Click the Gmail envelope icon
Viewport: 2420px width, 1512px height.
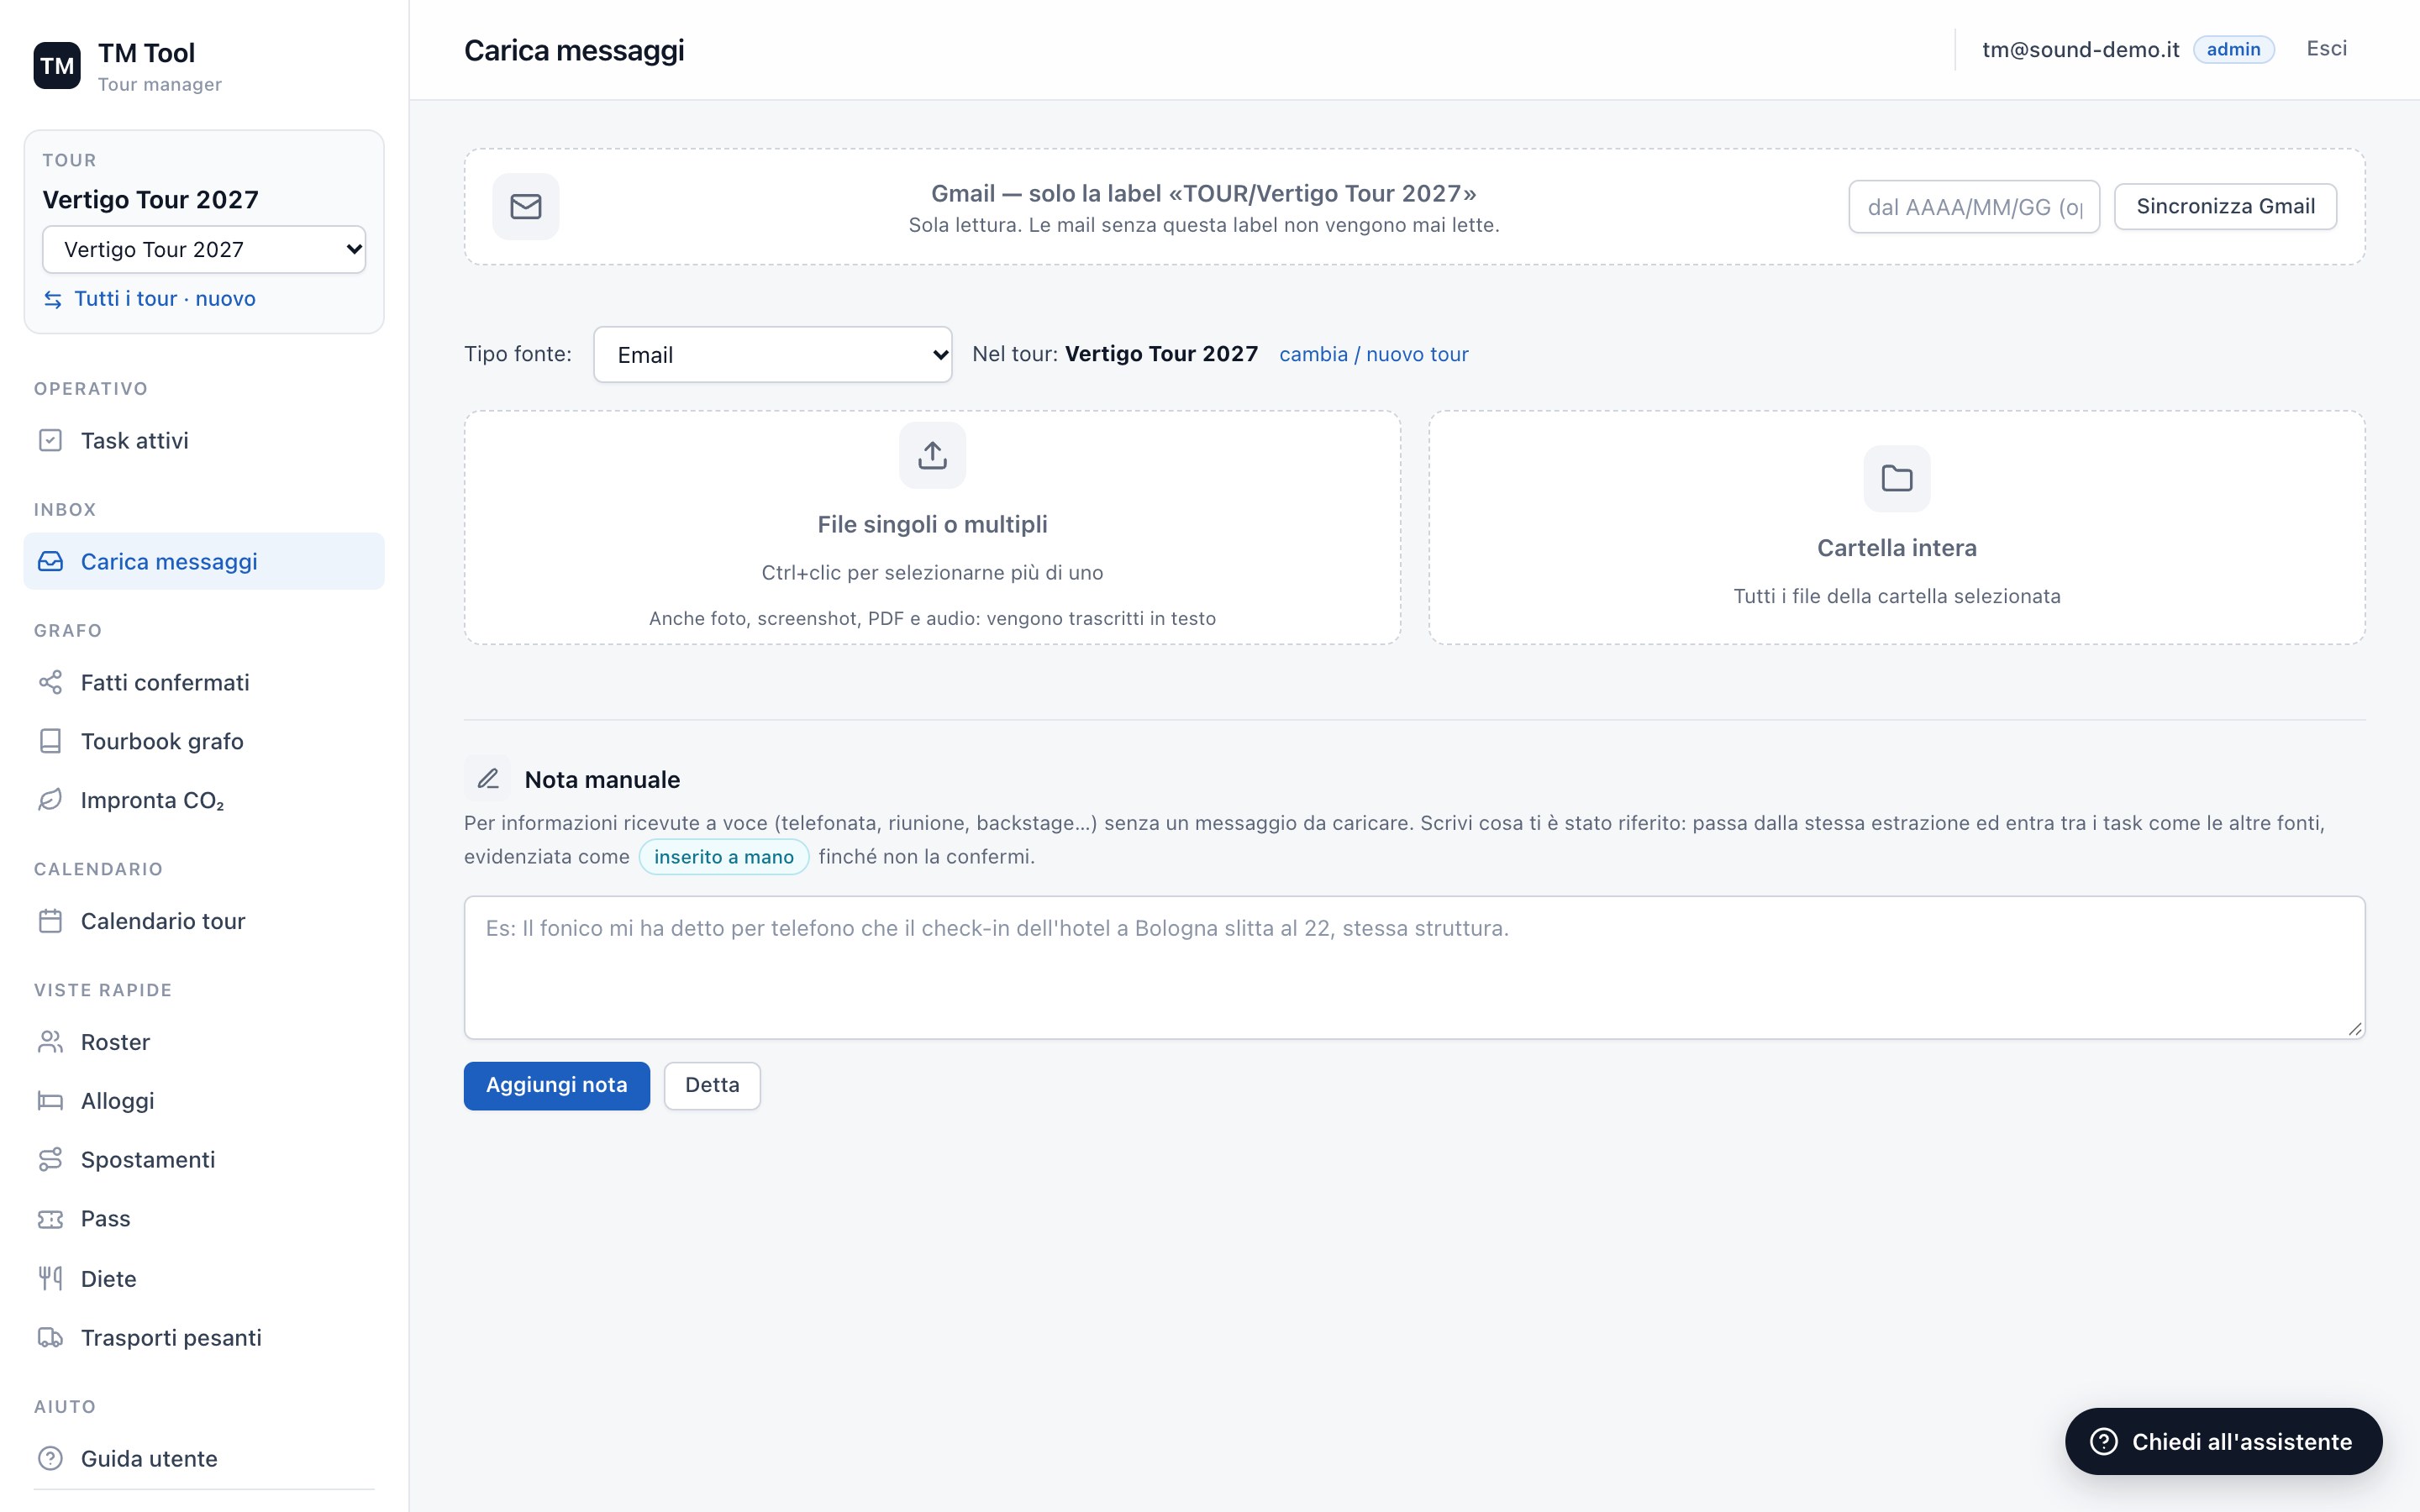click(526, 207)
